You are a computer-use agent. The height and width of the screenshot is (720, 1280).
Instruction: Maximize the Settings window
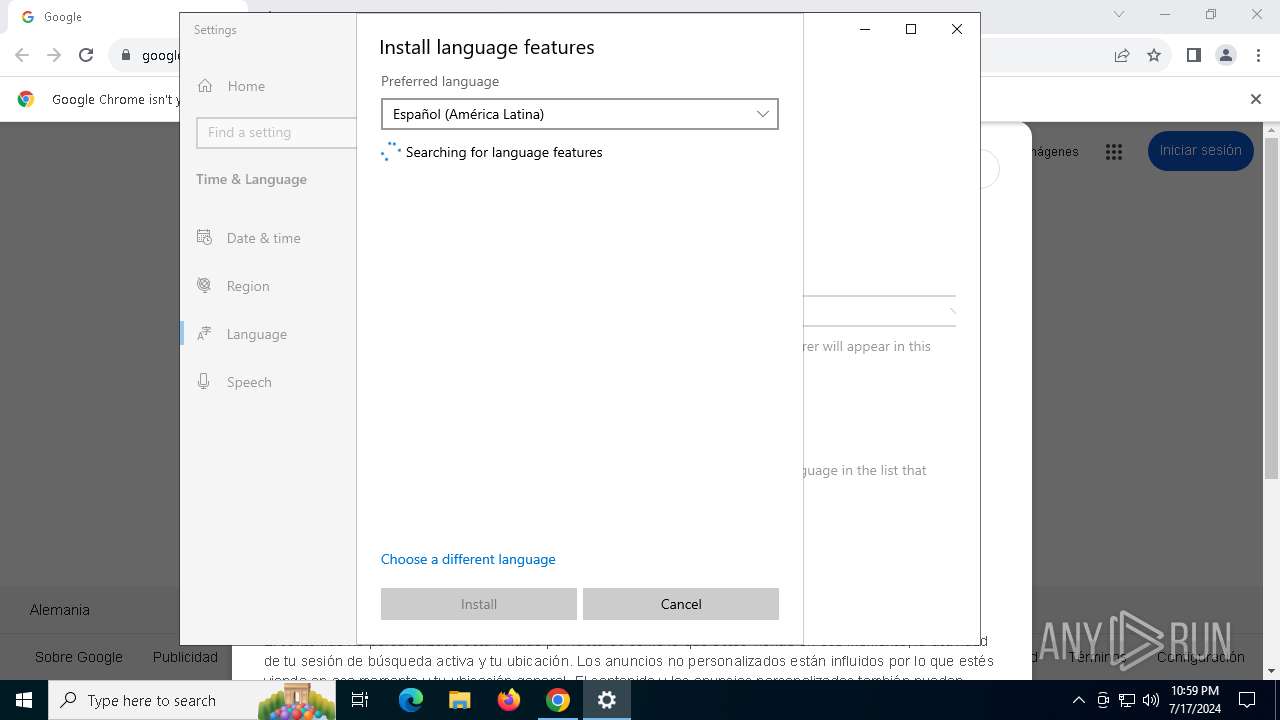pyautogui.click(x=911, y=29)
